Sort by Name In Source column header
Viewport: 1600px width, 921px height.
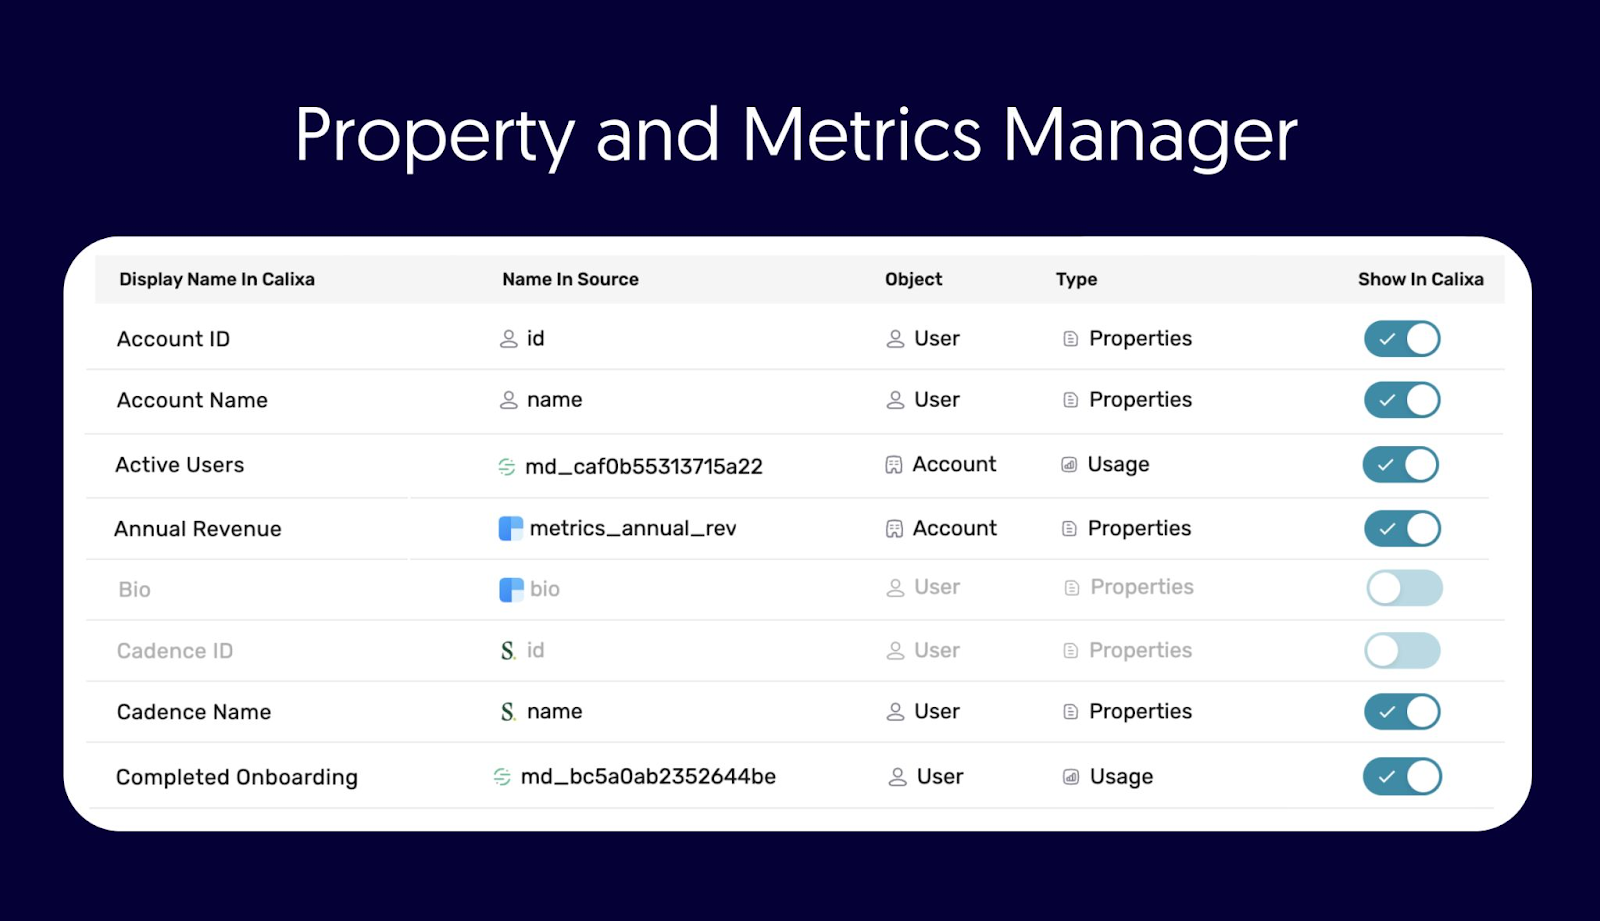coord(570,280)
